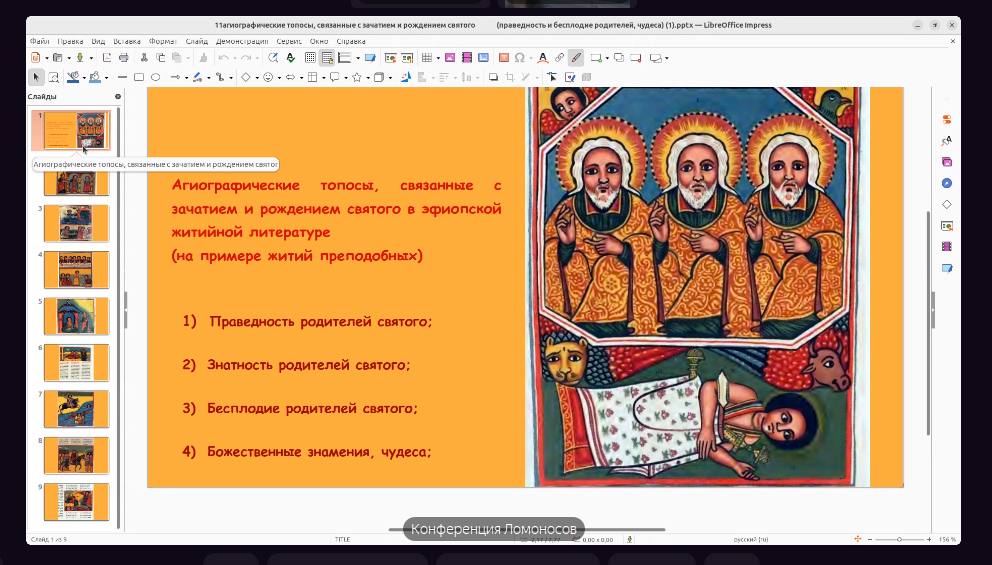
Task: Open the 3D objects dropdown
Action: click(x=390, y=78)
